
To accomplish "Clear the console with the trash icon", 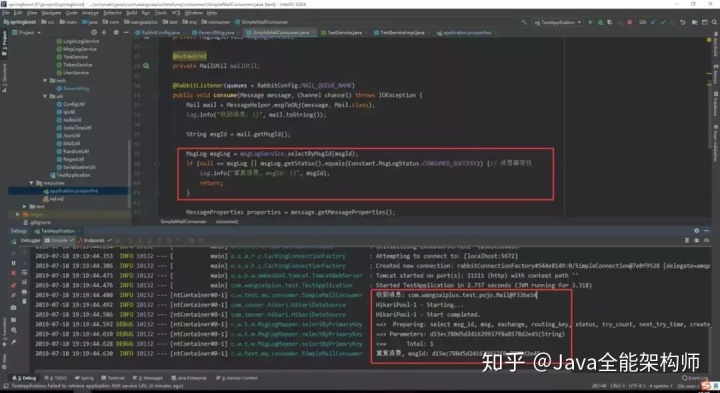I will point(24,301).
